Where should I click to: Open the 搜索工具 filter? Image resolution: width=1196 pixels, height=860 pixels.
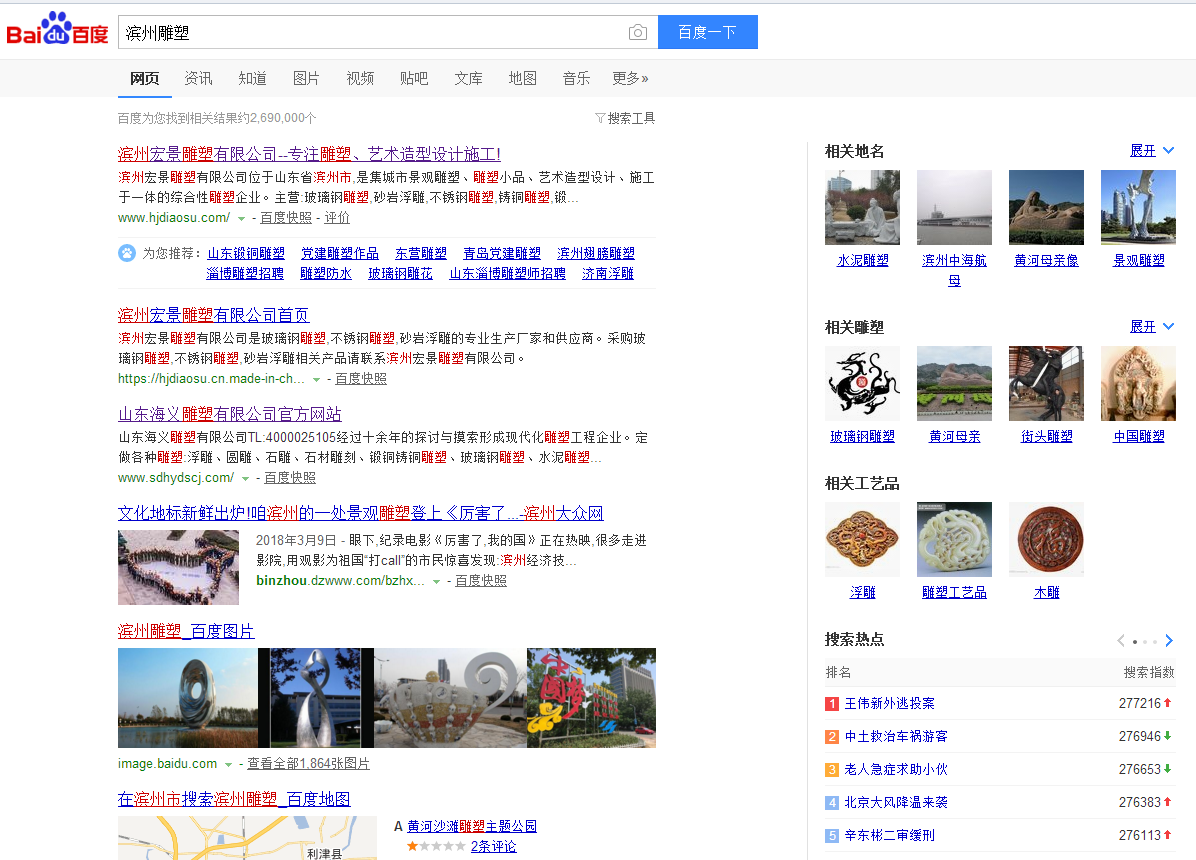pos(625,118)
